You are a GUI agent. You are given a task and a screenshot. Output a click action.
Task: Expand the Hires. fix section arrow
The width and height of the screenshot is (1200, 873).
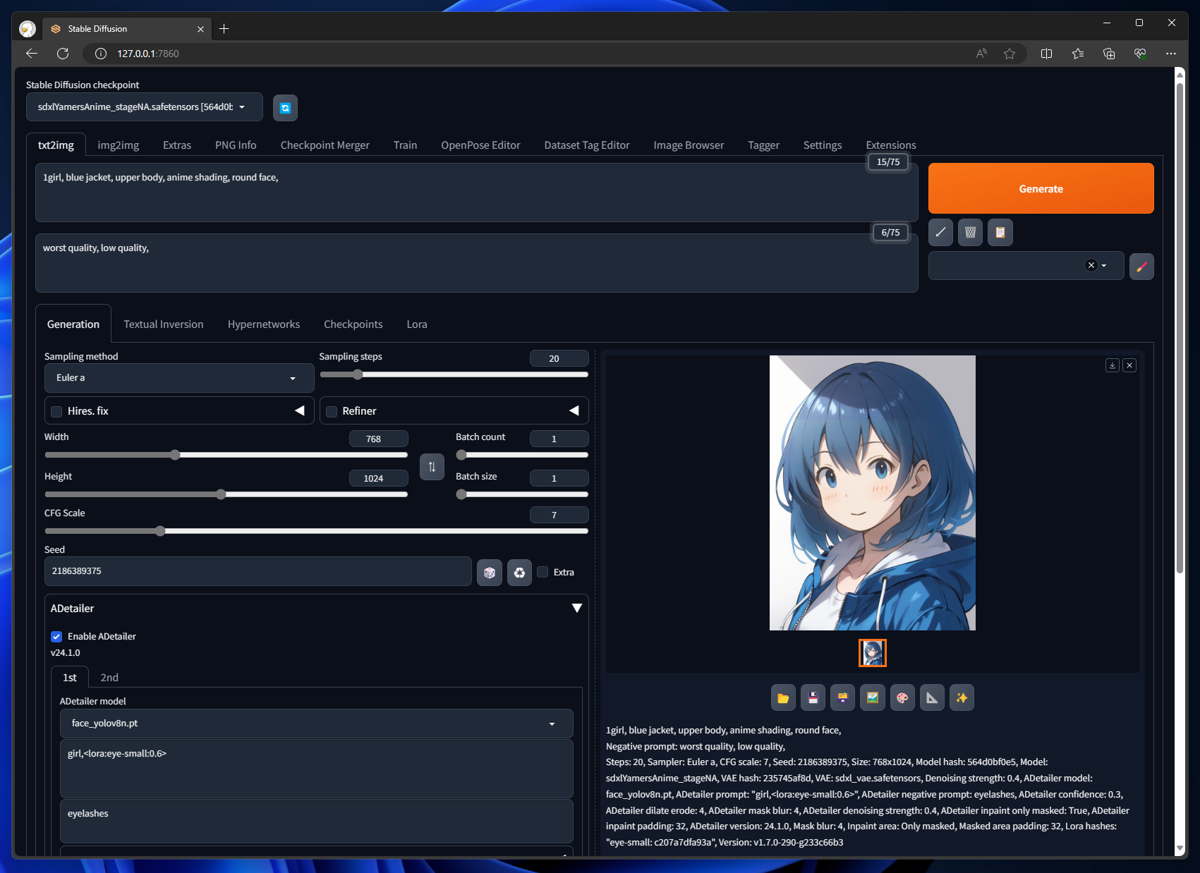click(299, 411)
